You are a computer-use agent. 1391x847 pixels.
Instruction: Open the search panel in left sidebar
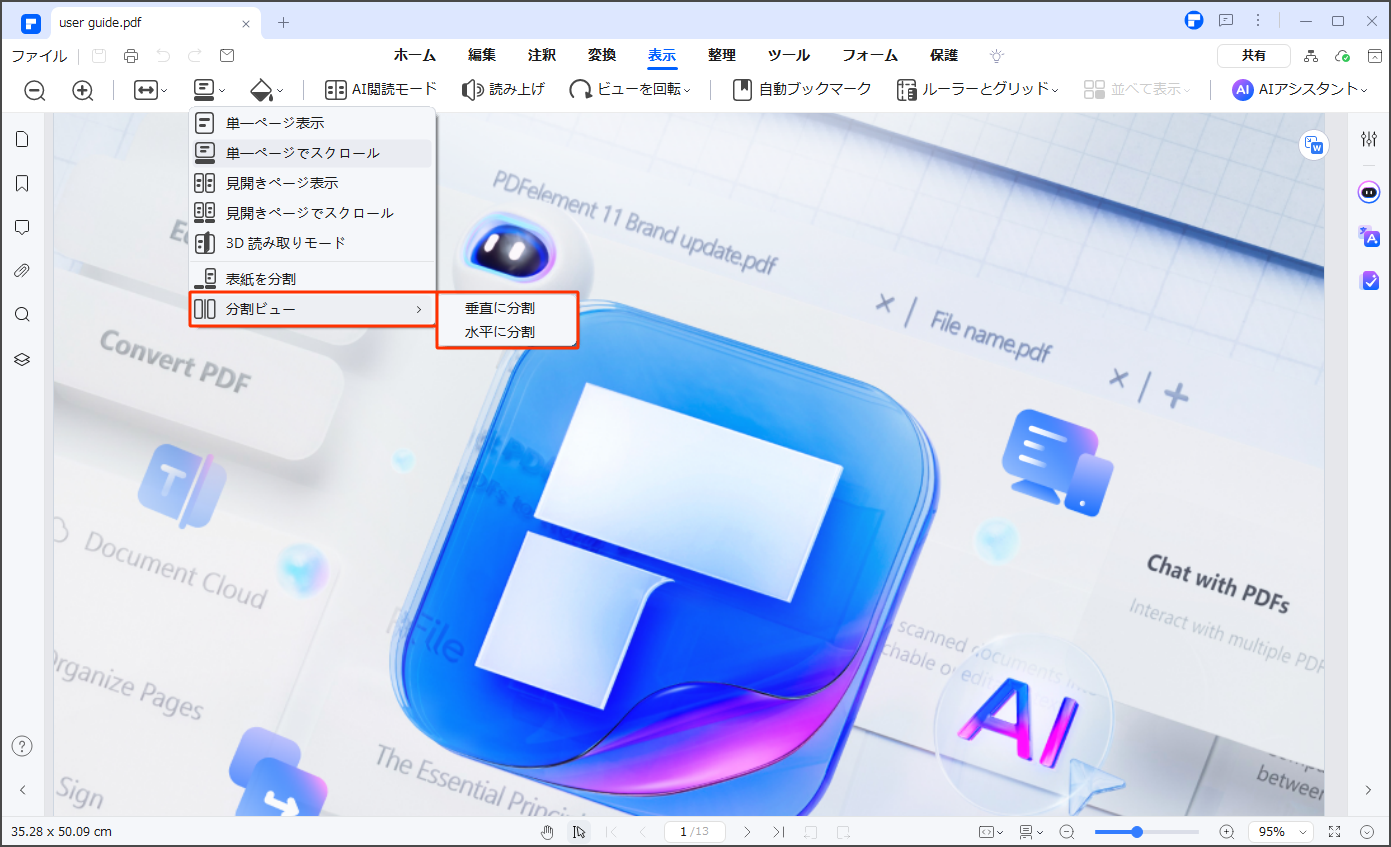click(x=22, y=315)
